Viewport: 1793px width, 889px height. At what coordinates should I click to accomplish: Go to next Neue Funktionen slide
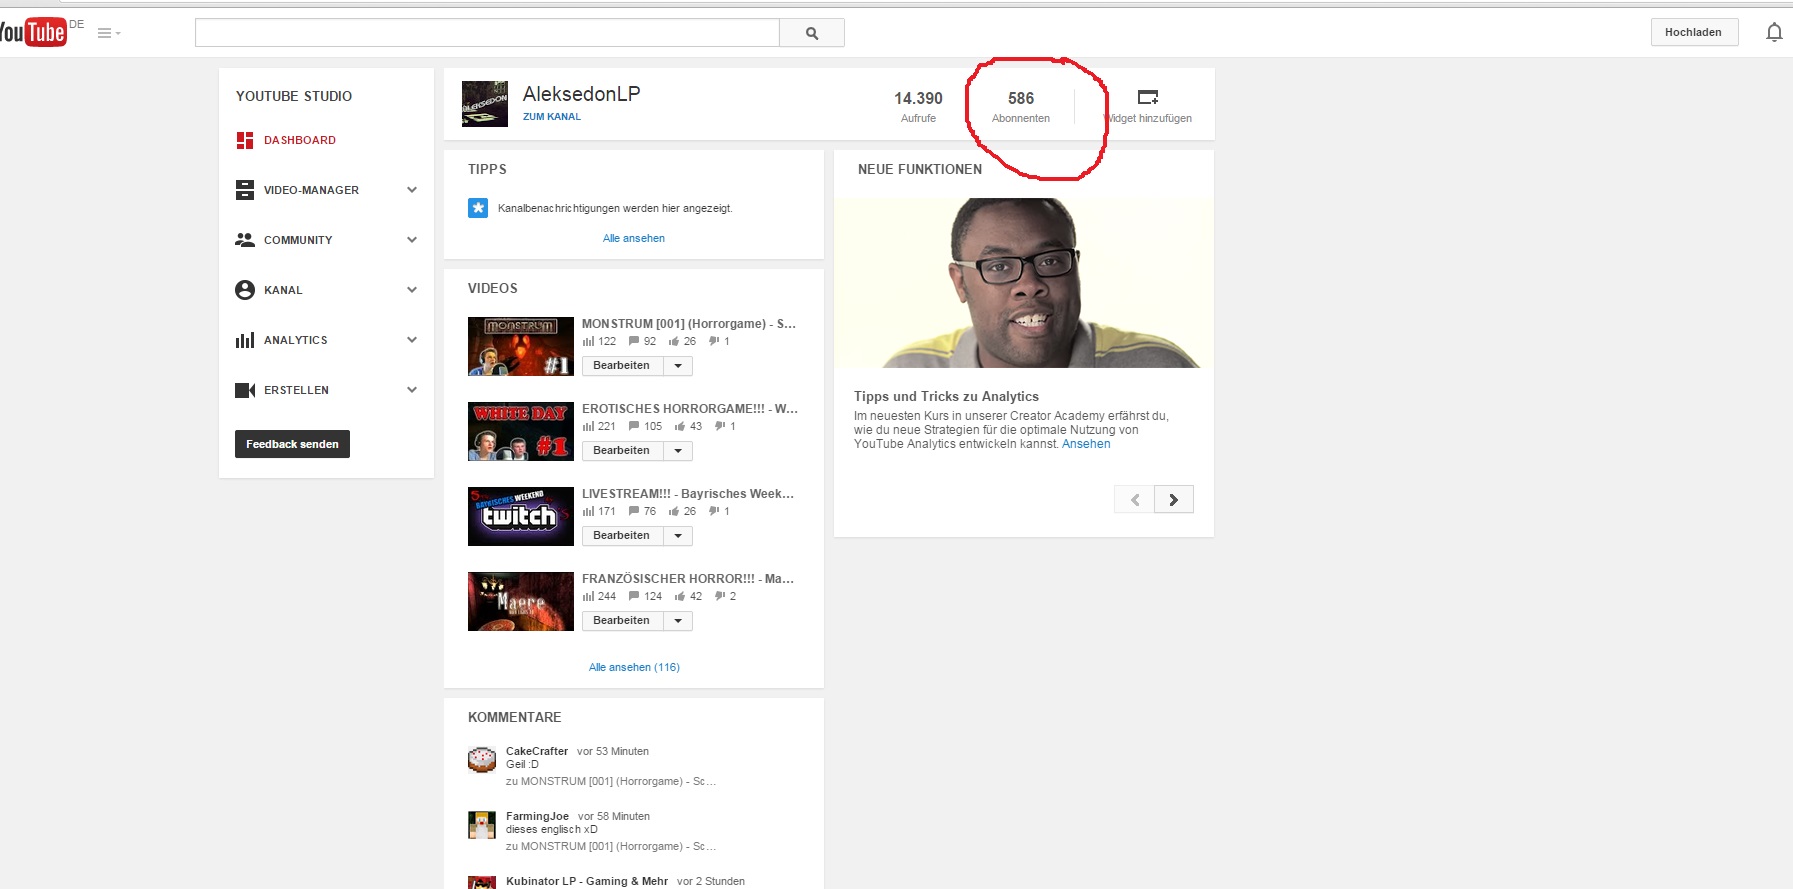[1173, 499]
